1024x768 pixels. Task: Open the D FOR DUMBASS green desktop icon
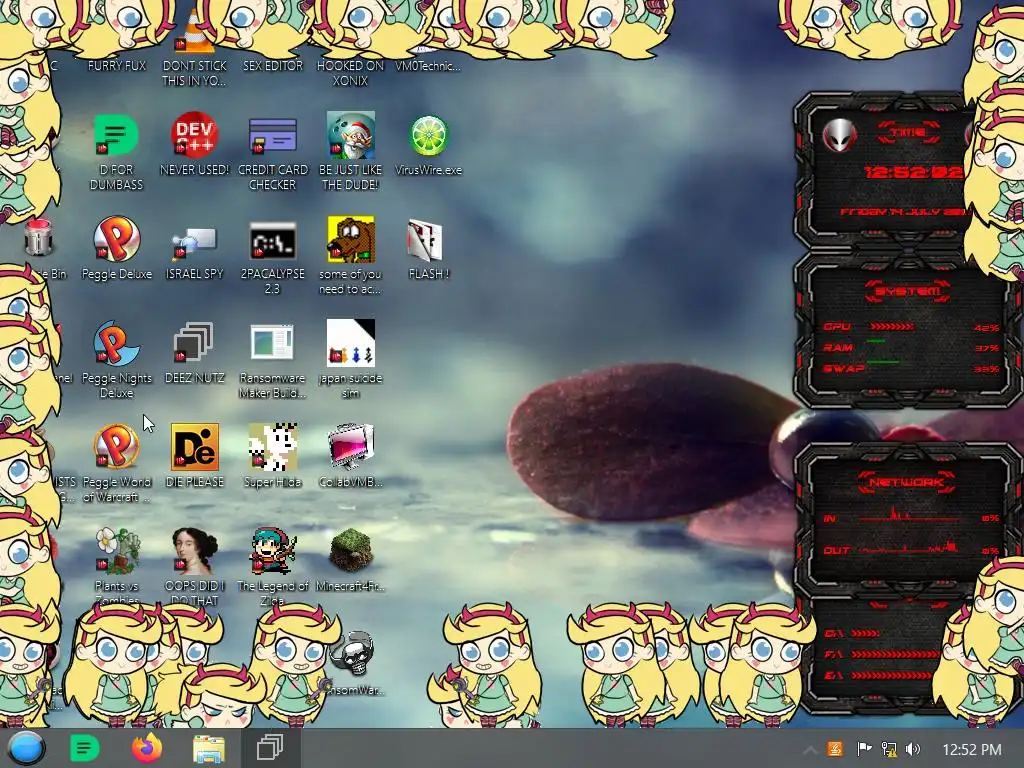116,135
